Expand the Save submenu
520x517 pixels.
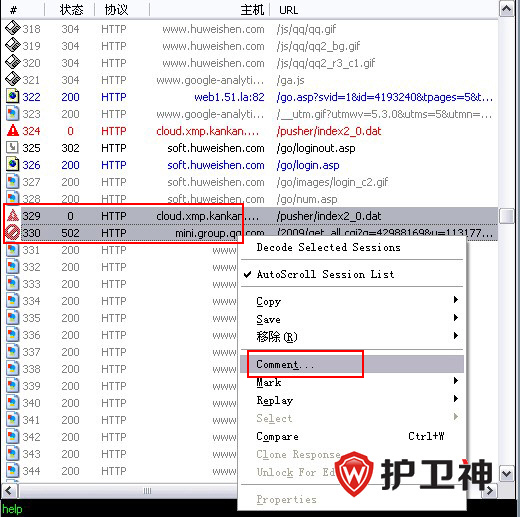pyautogui.click(x=352, y=319)
